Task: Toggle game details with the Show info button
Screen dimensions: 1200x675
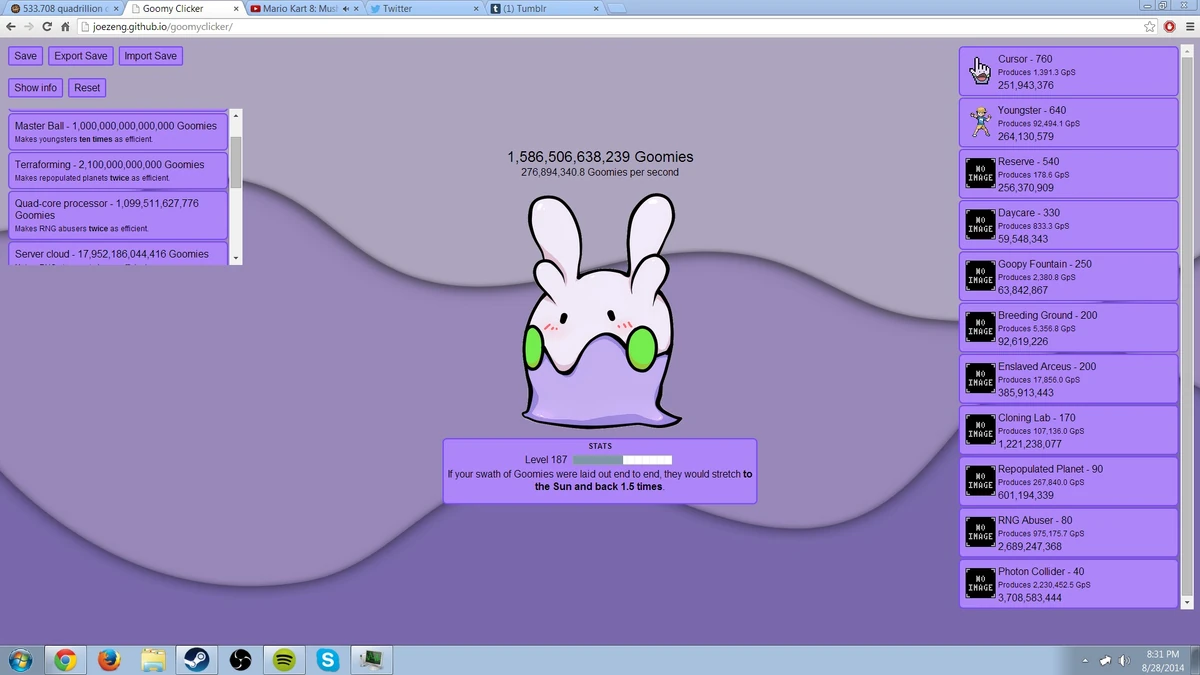Action: pyautogui.click(x=35, y=87)
